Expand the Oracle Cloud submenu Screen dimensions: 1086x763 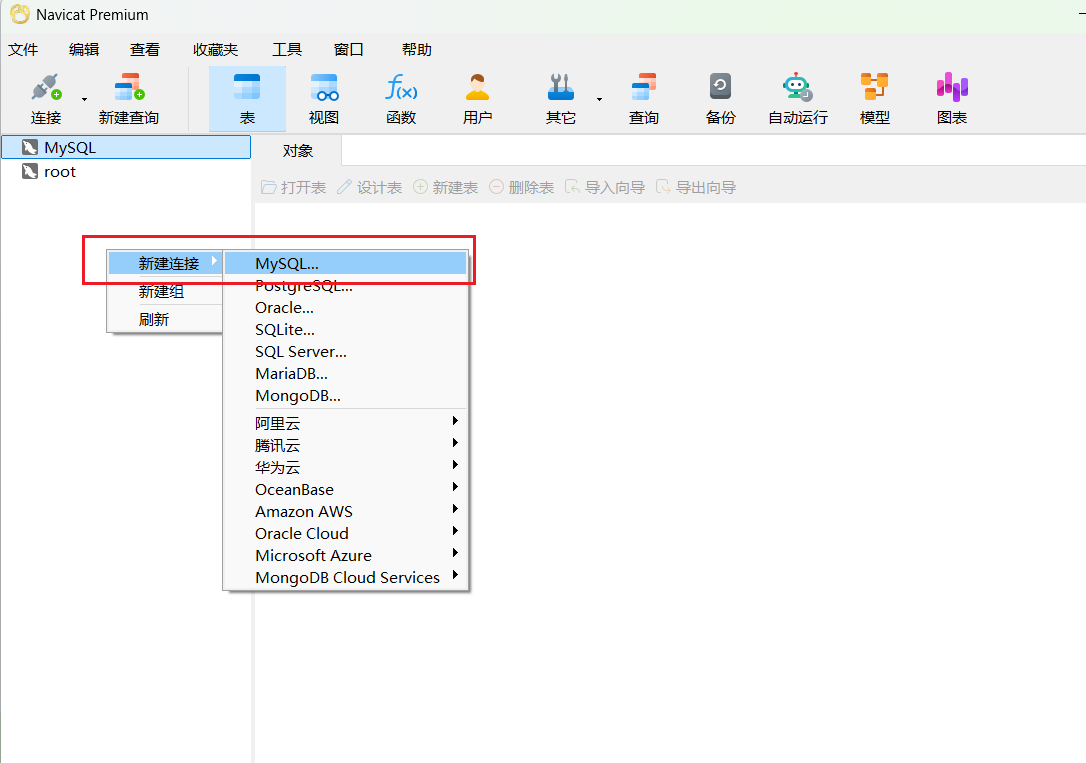(x=345, y=534)
